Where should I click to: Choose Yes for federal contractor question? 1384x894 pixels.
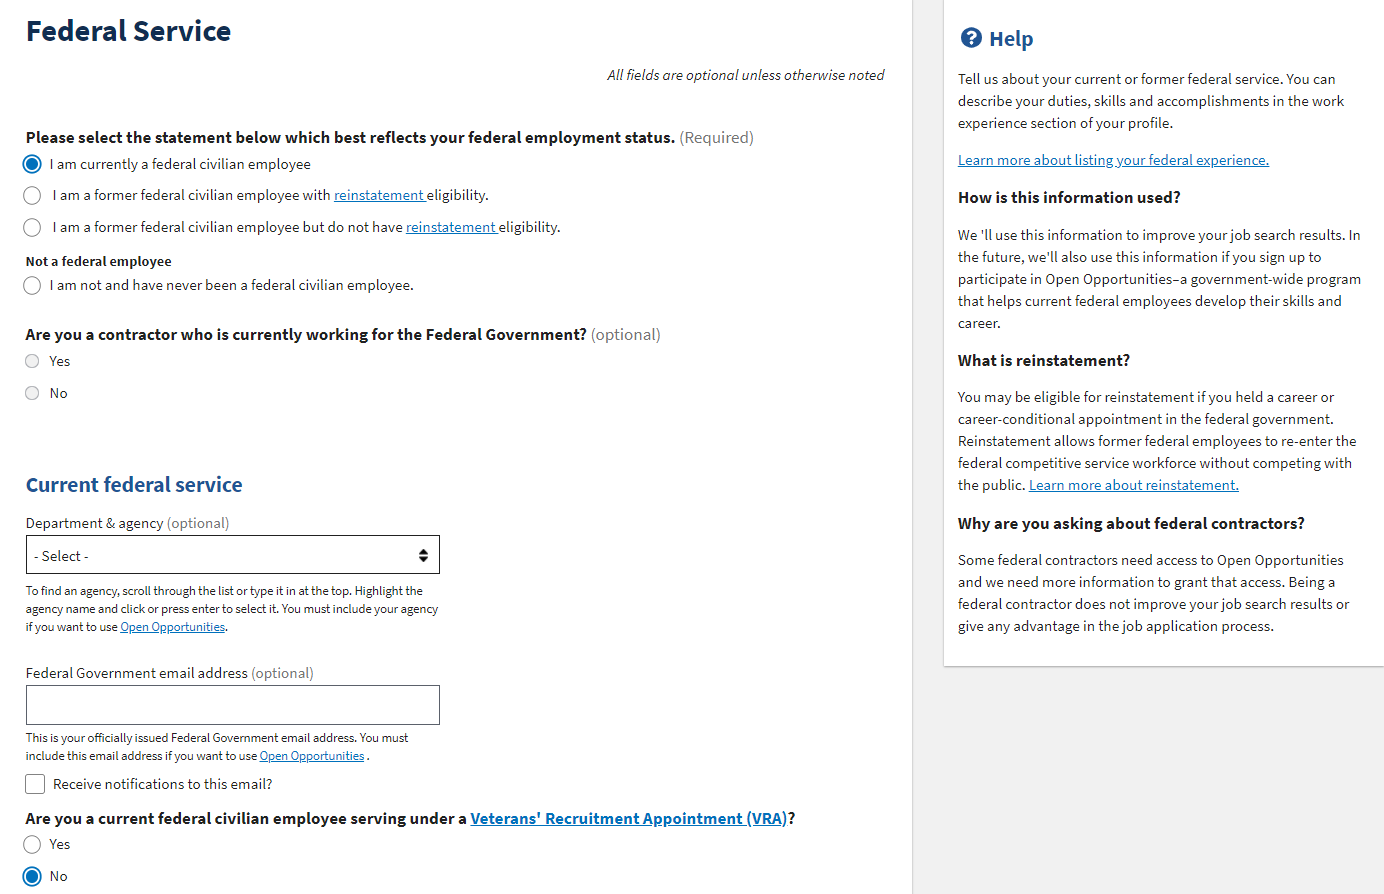point(32,361)
